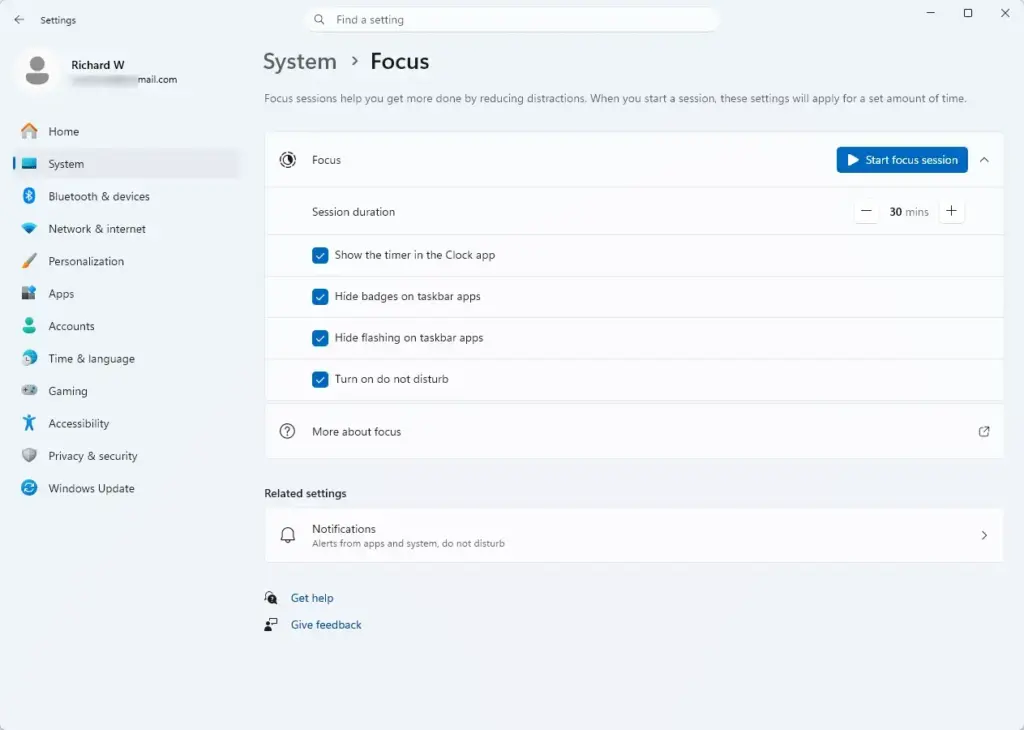
Task: Click the external link icon for More about focus
Action: coord(984,432)
